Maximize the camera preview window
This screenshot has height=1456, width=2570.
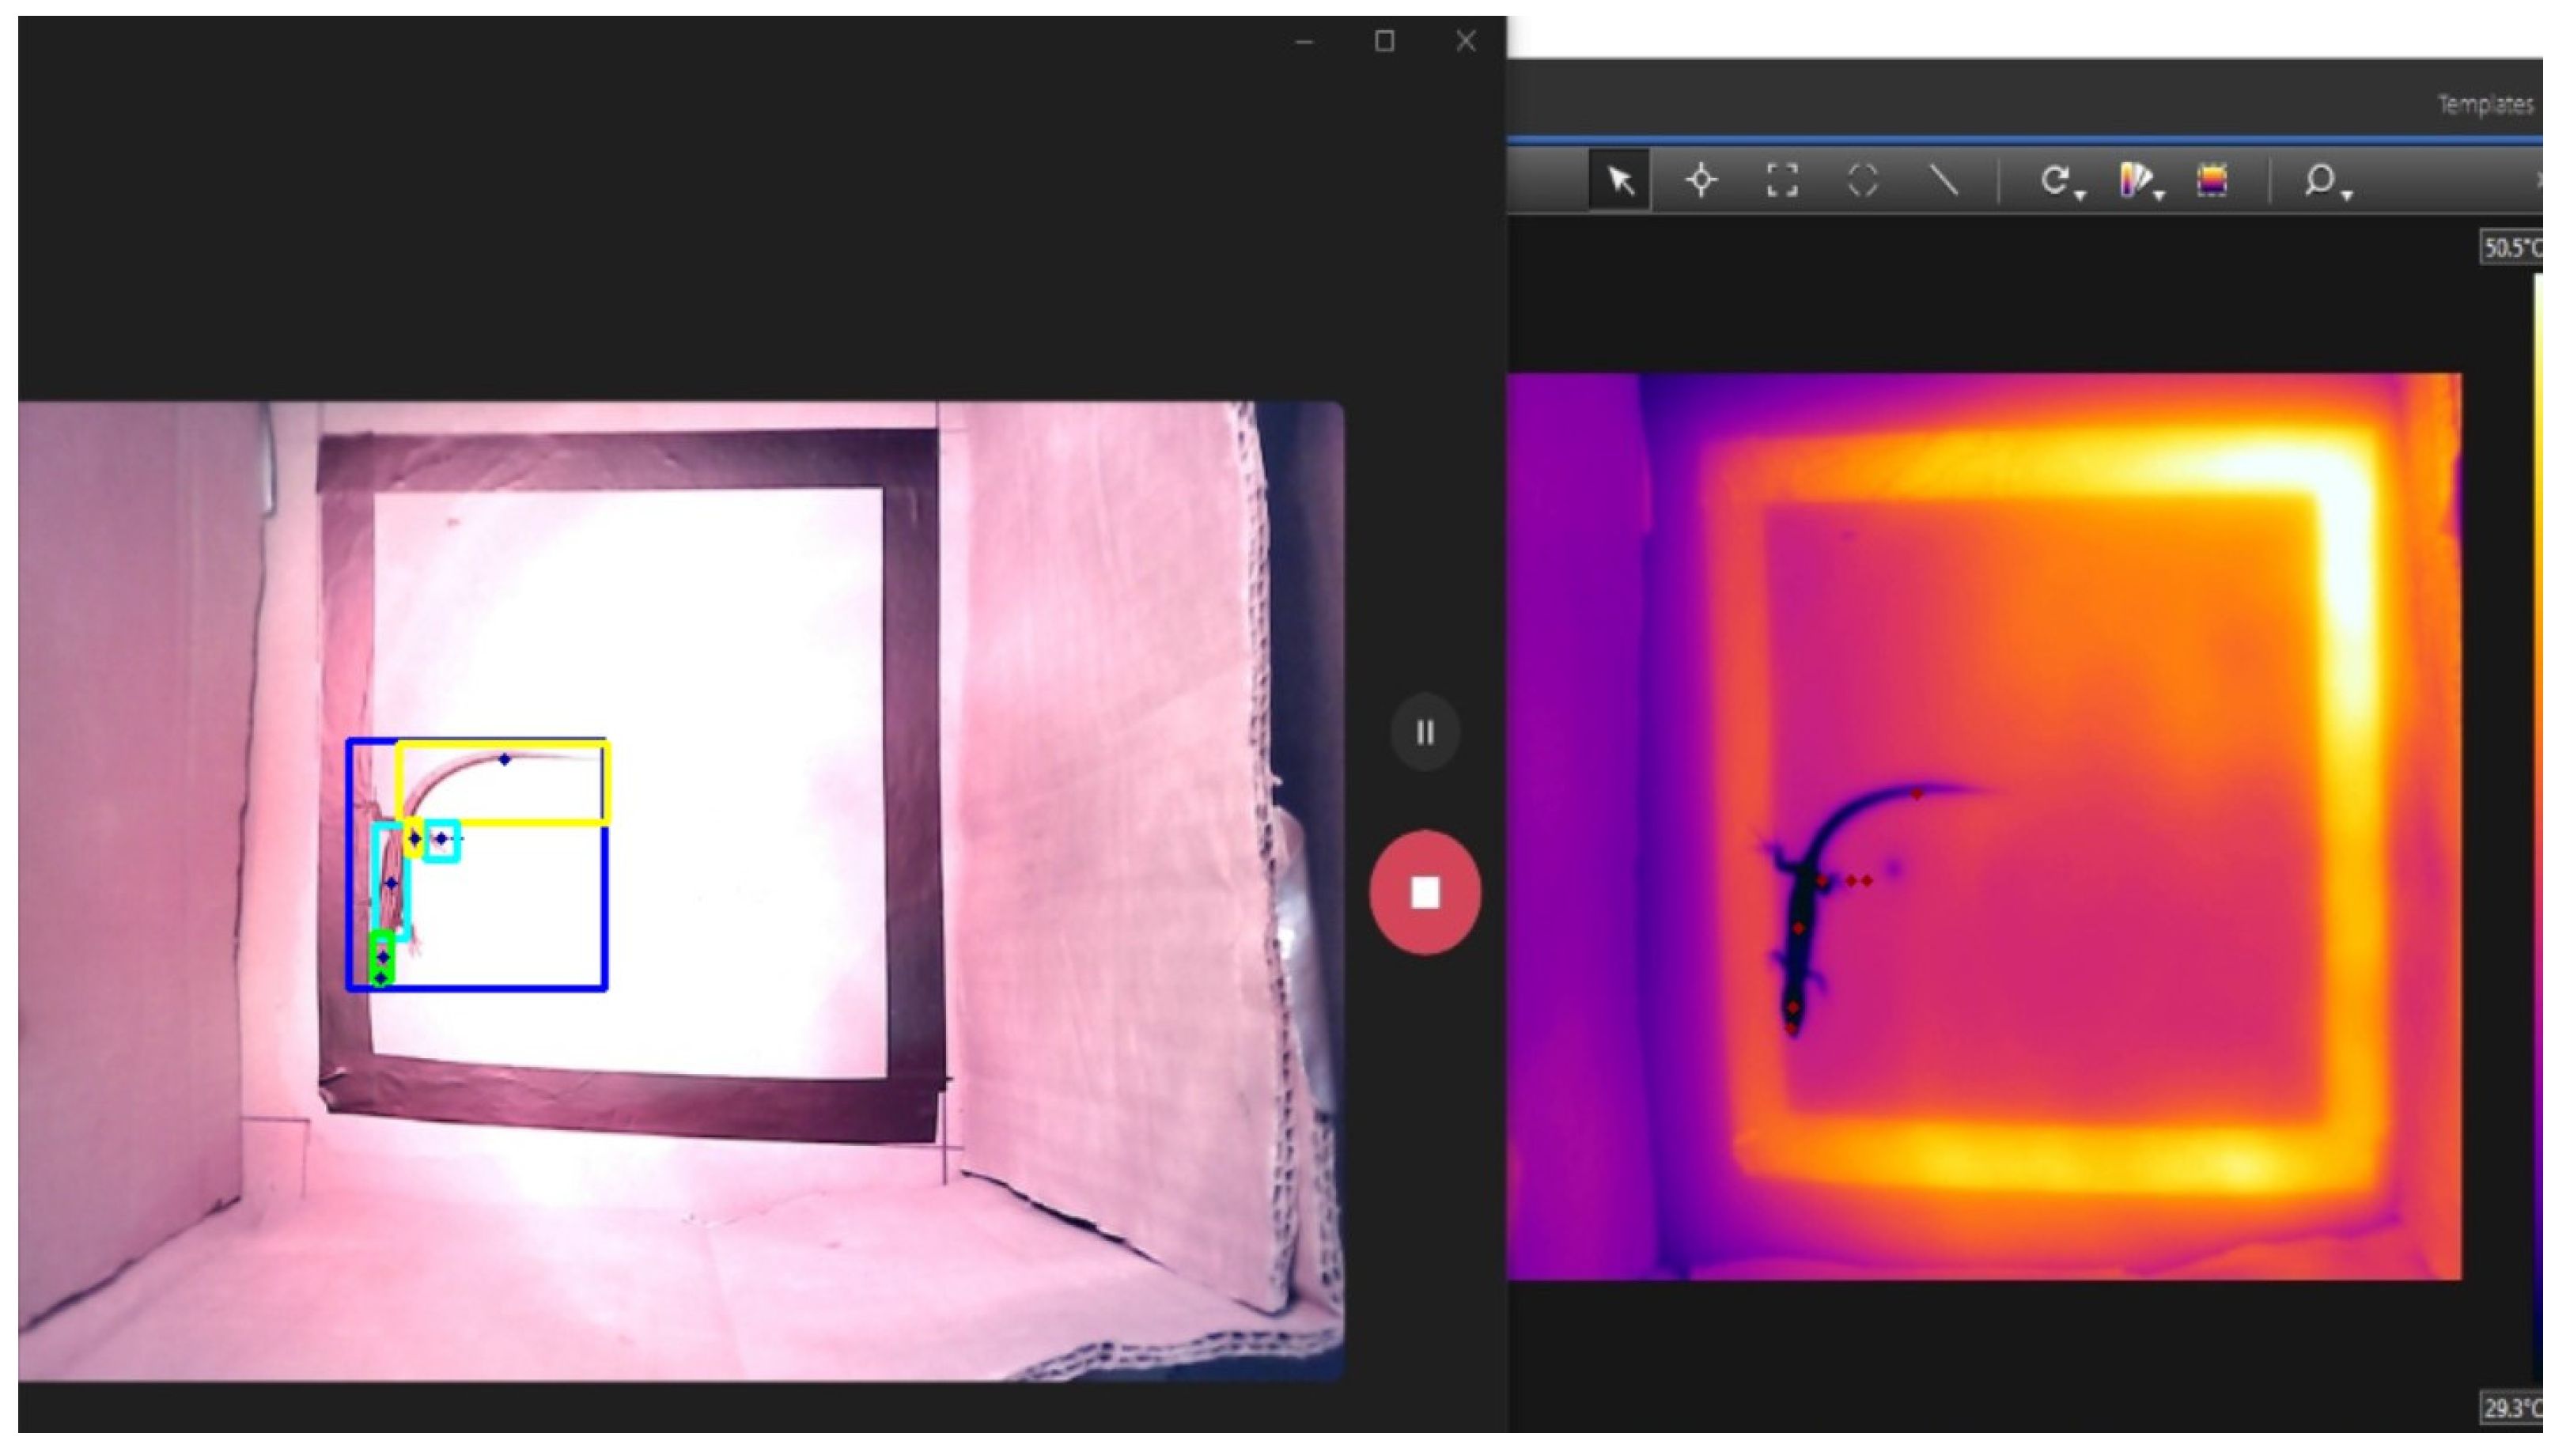click(1385, 41)
